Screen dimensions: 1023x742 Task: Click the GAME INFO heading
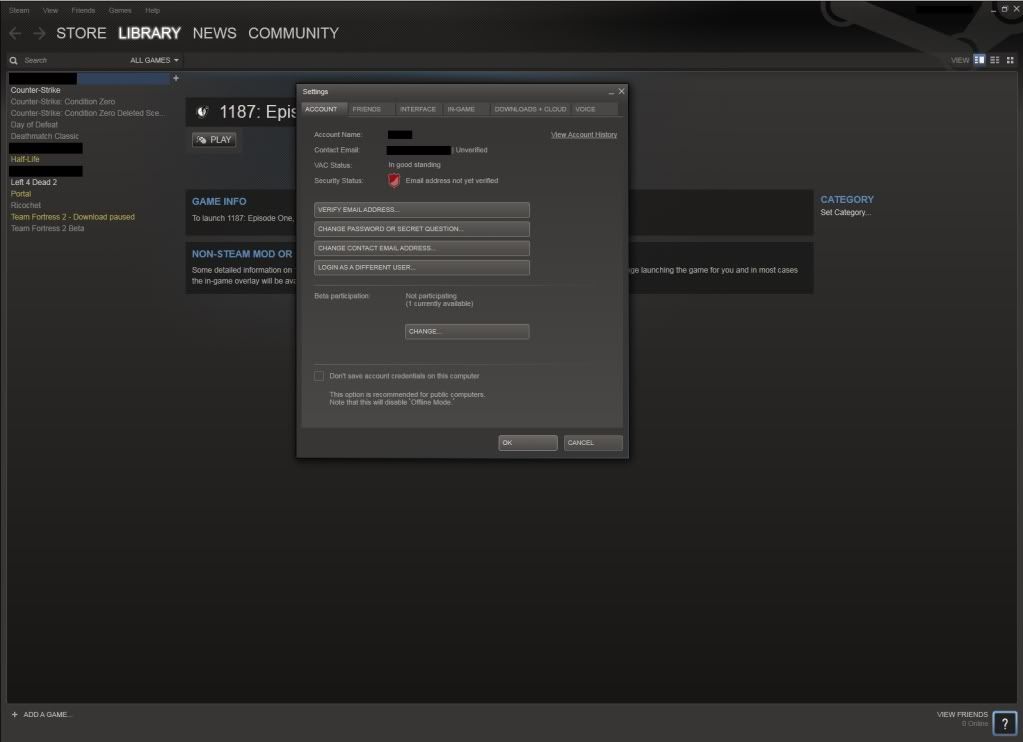pyautogui.click(x=219, y=202)
